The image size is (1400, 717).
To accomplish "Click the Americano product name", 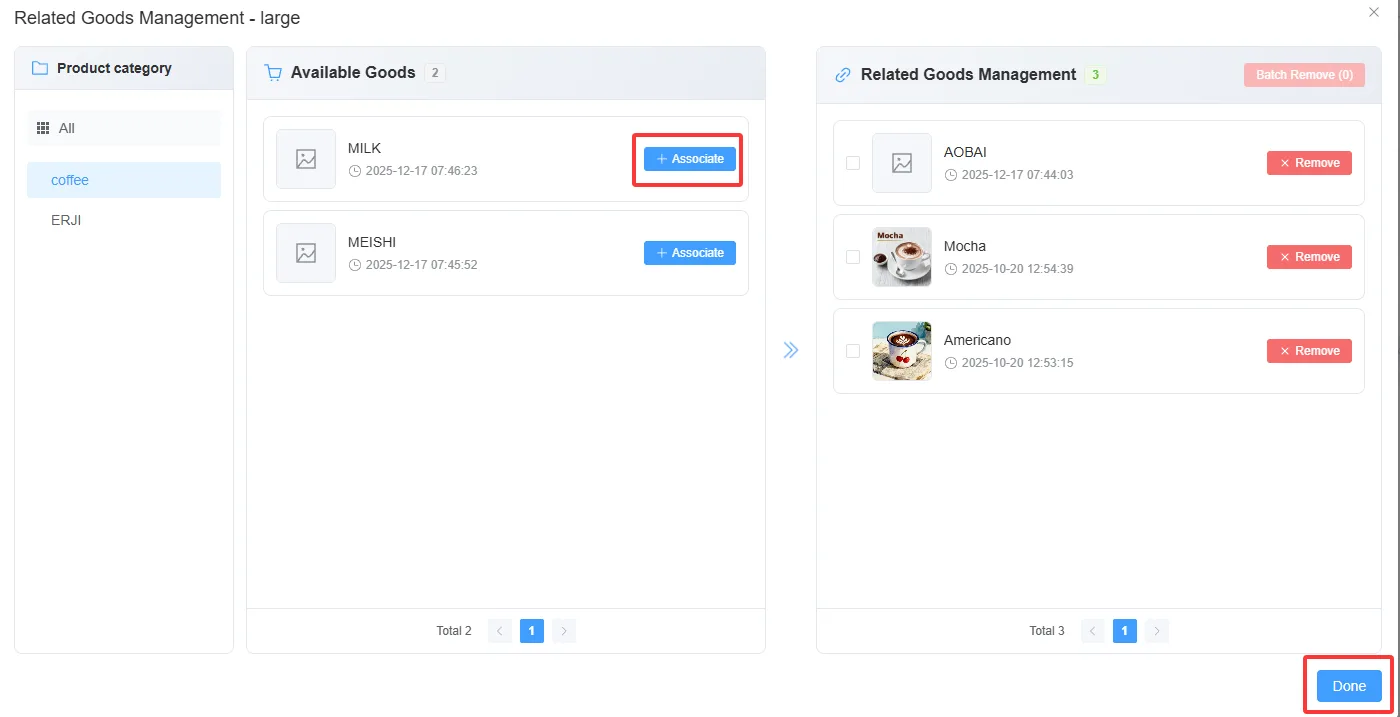I will coord(978,340).
